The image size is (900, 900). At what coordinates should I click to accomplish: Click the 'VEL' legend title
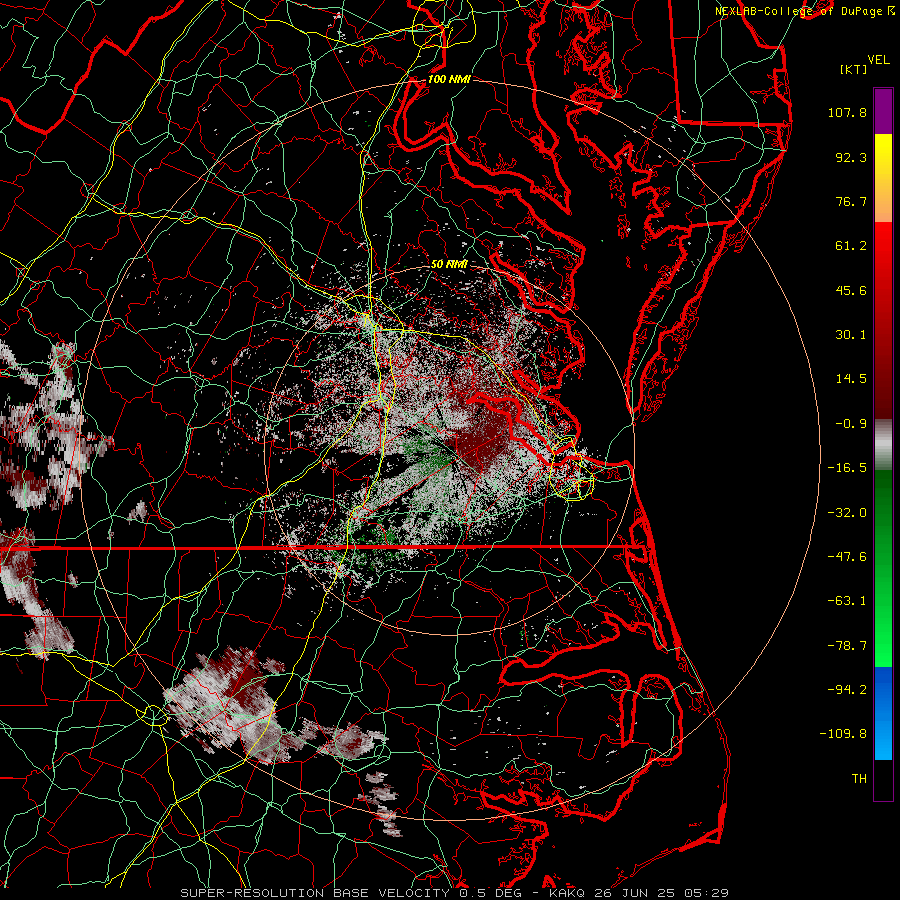pyautogui.click(x=879, y=60)
